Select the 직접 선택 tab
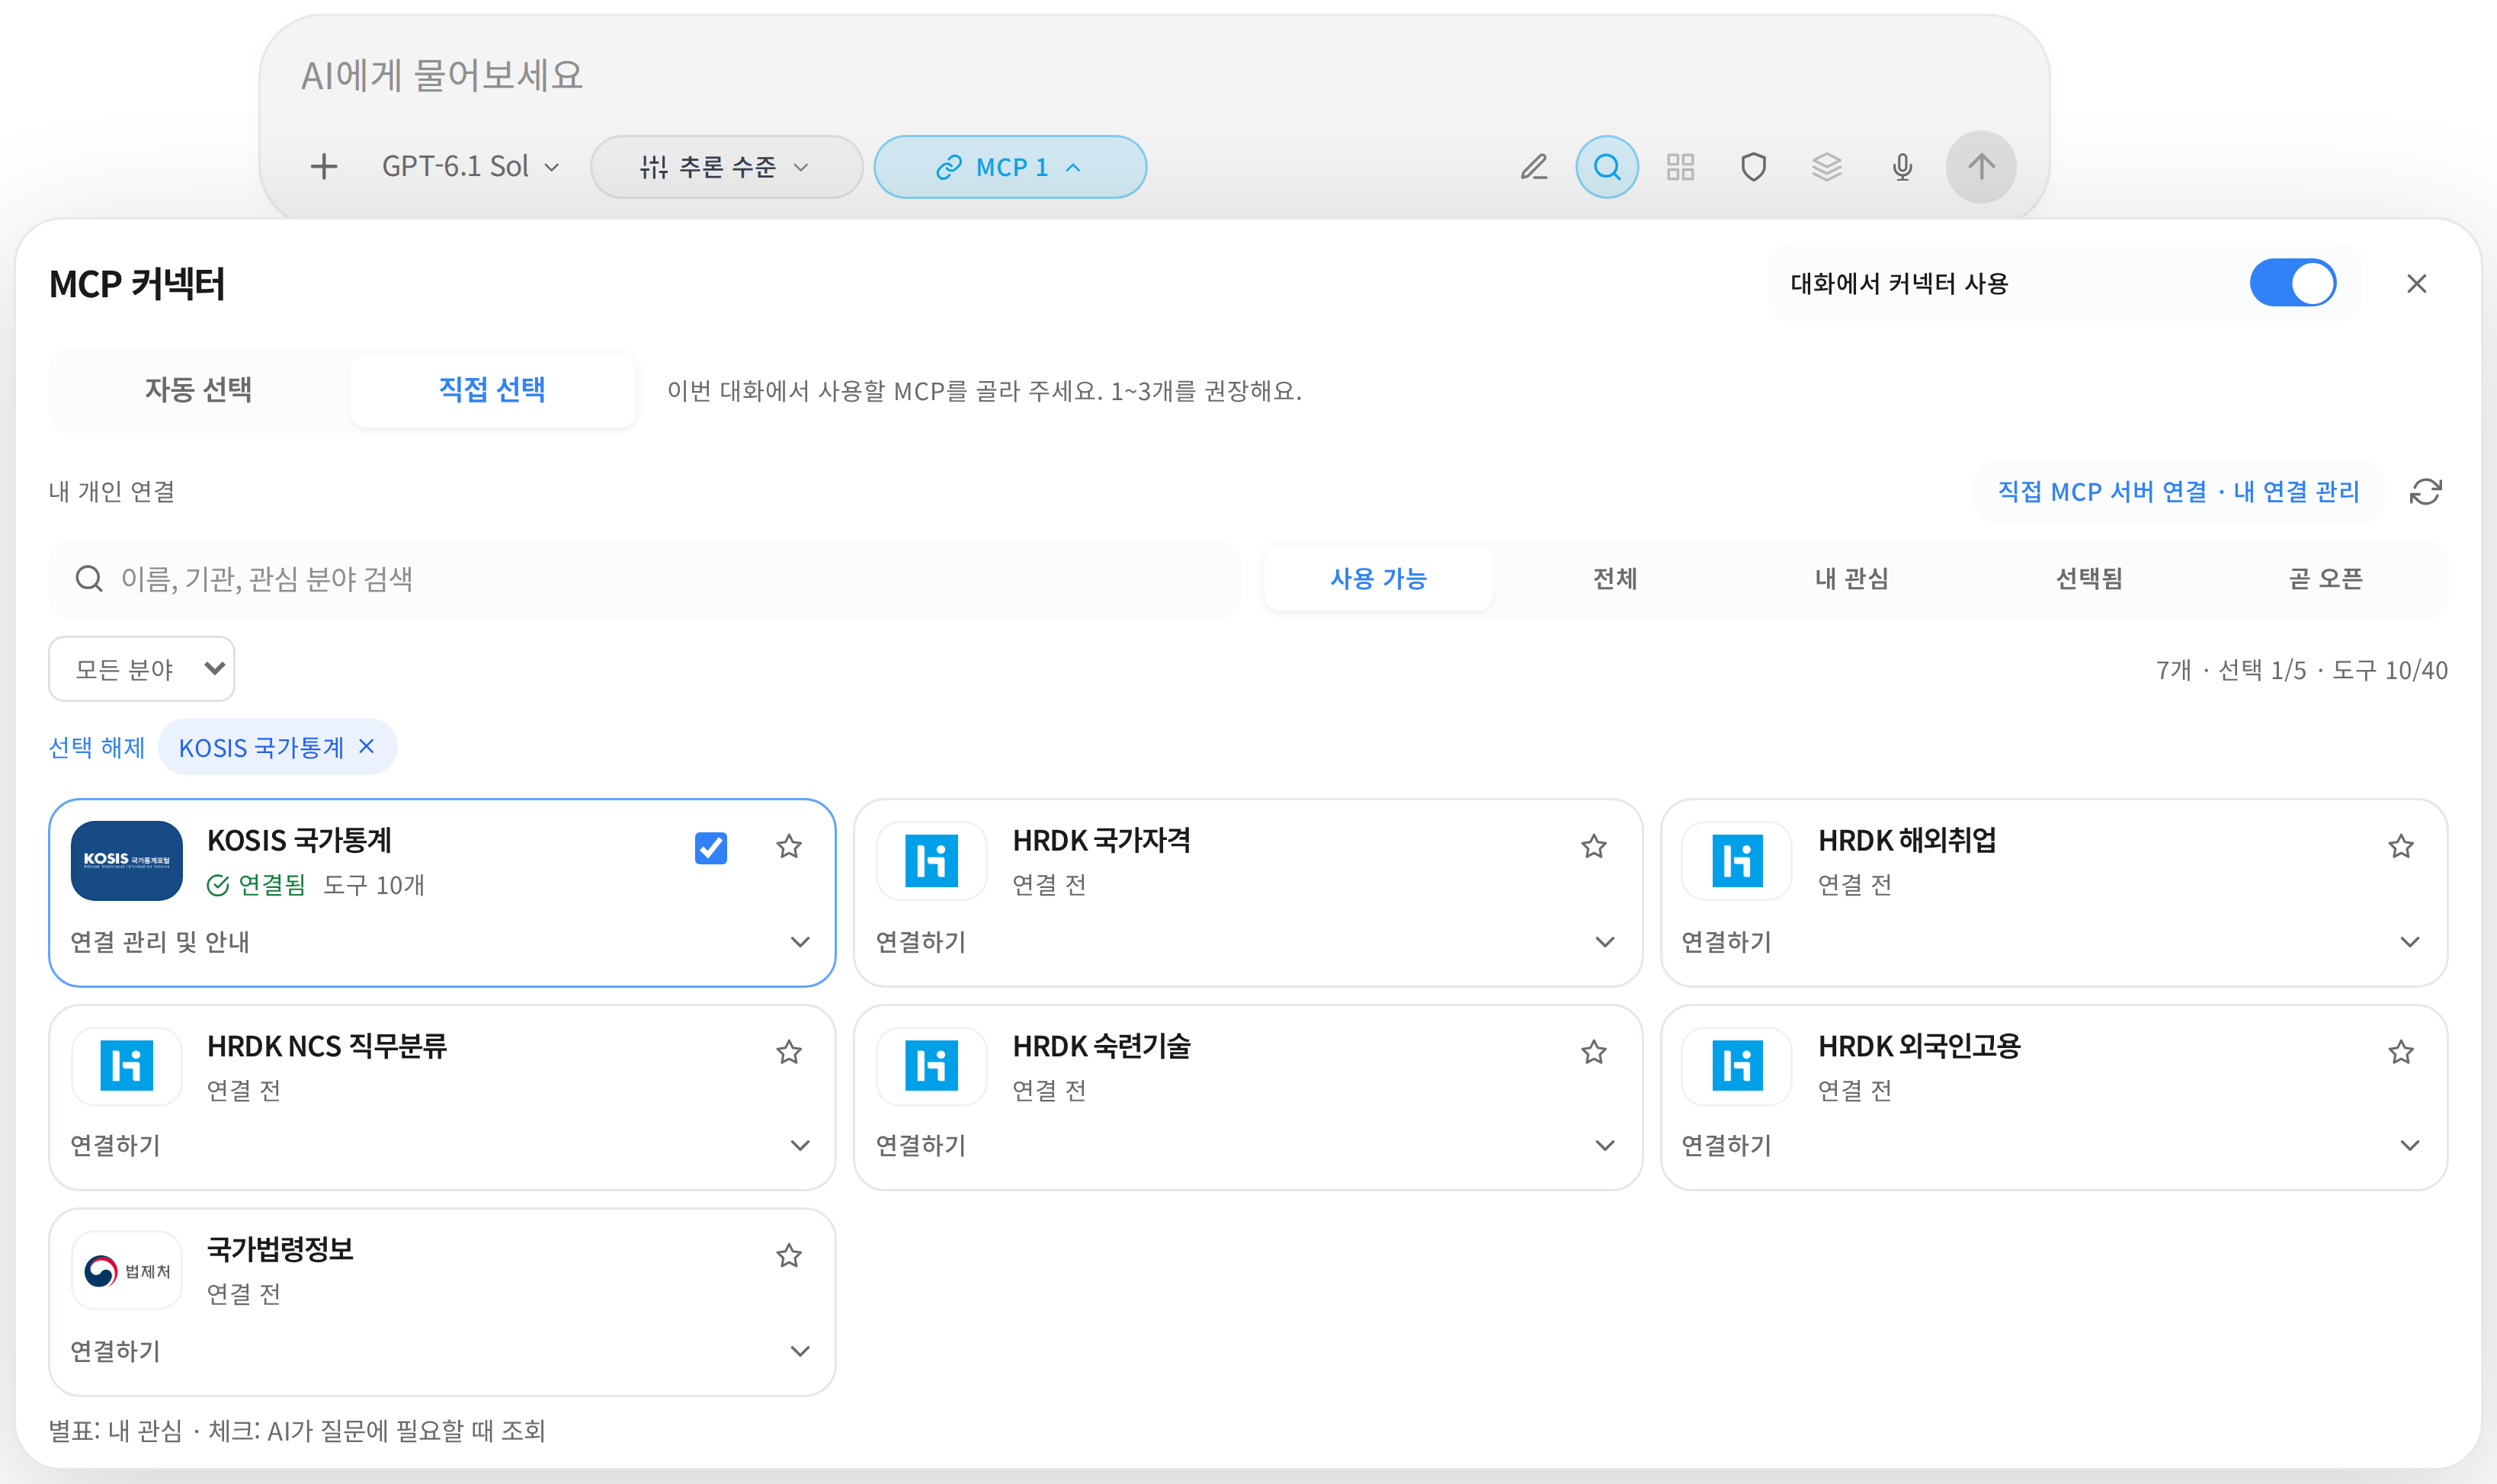This screenshot has width=2497, height=1484. click(492, 390)
